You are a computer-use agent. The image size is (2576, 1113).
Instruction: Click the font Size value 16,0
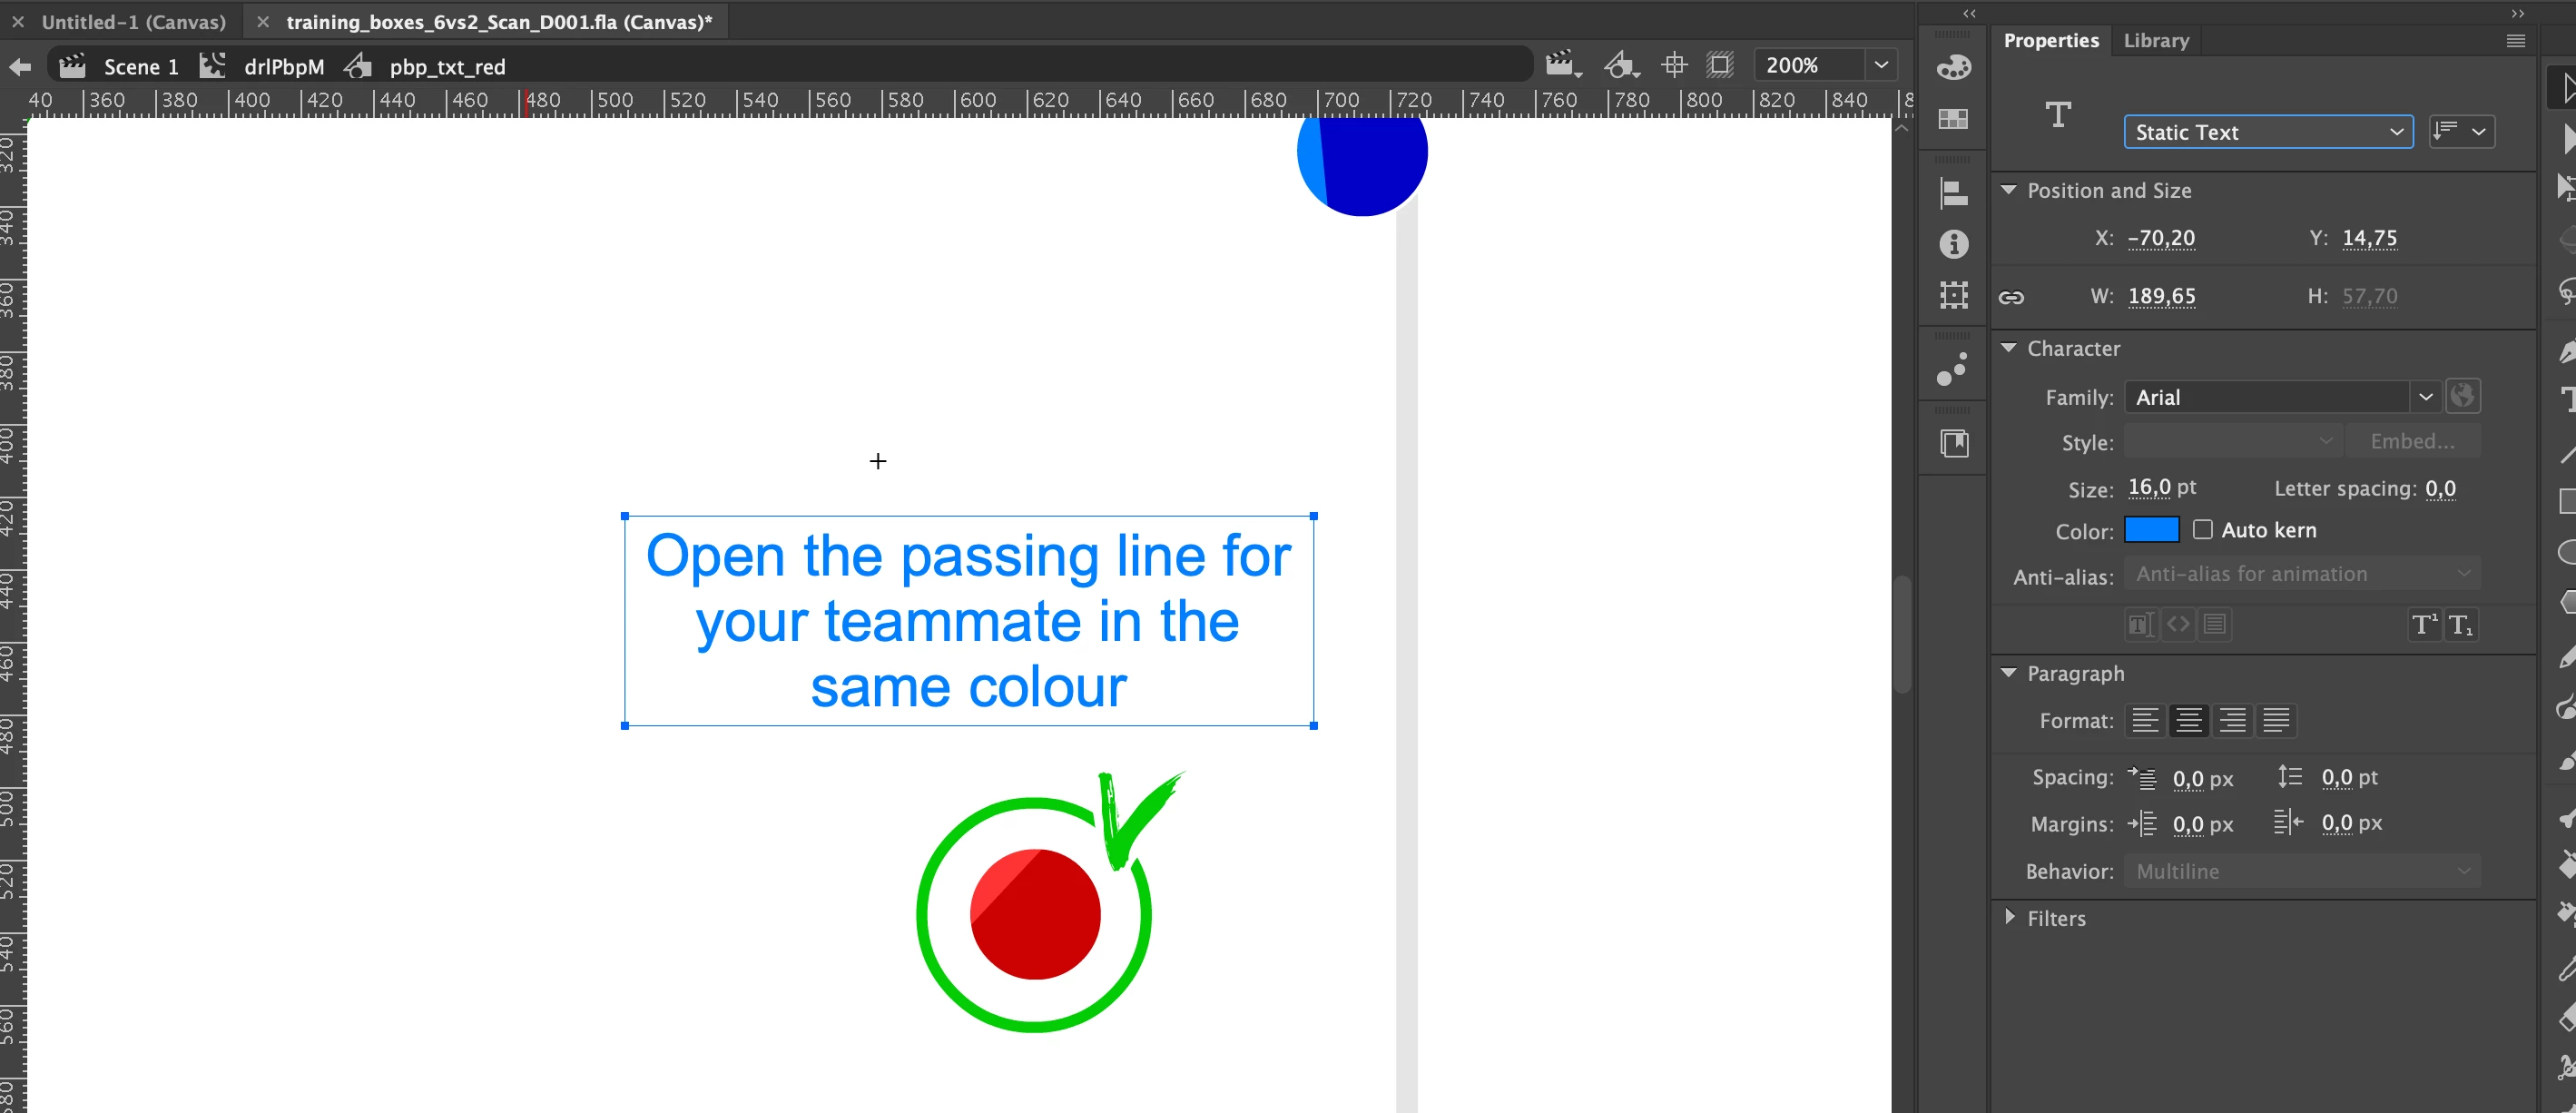coord(2148,487)
